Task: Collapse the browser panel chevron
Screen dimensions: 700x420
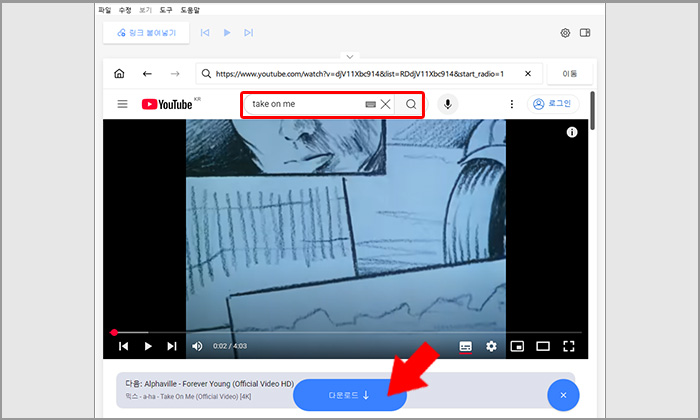Action: (x=350, y=57)
